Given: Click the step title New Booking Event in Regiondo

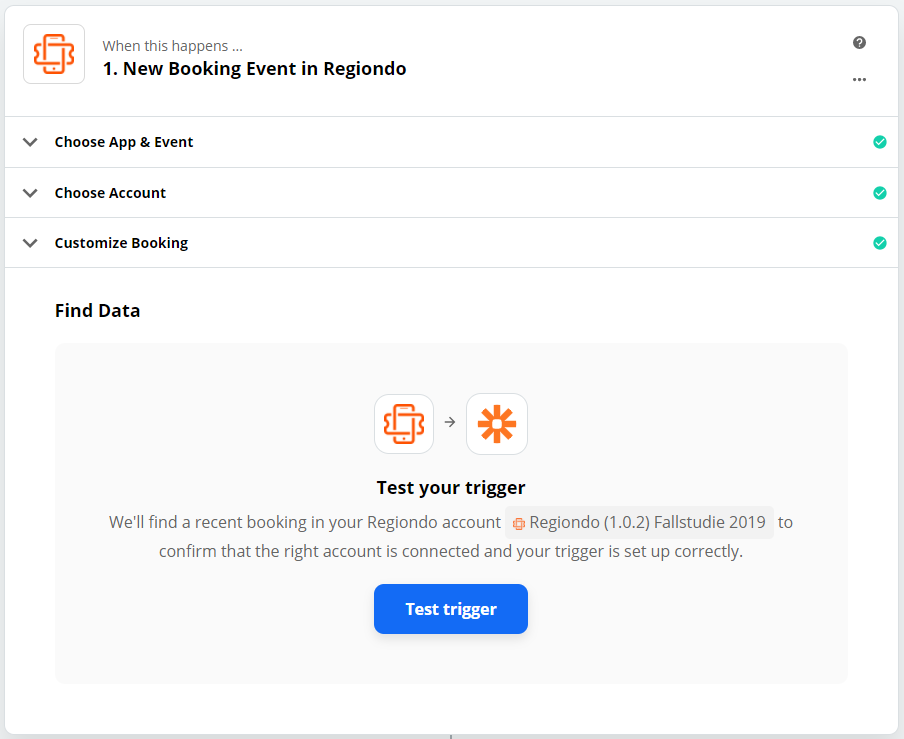Looking at the screenshot, I should (254, 69).
